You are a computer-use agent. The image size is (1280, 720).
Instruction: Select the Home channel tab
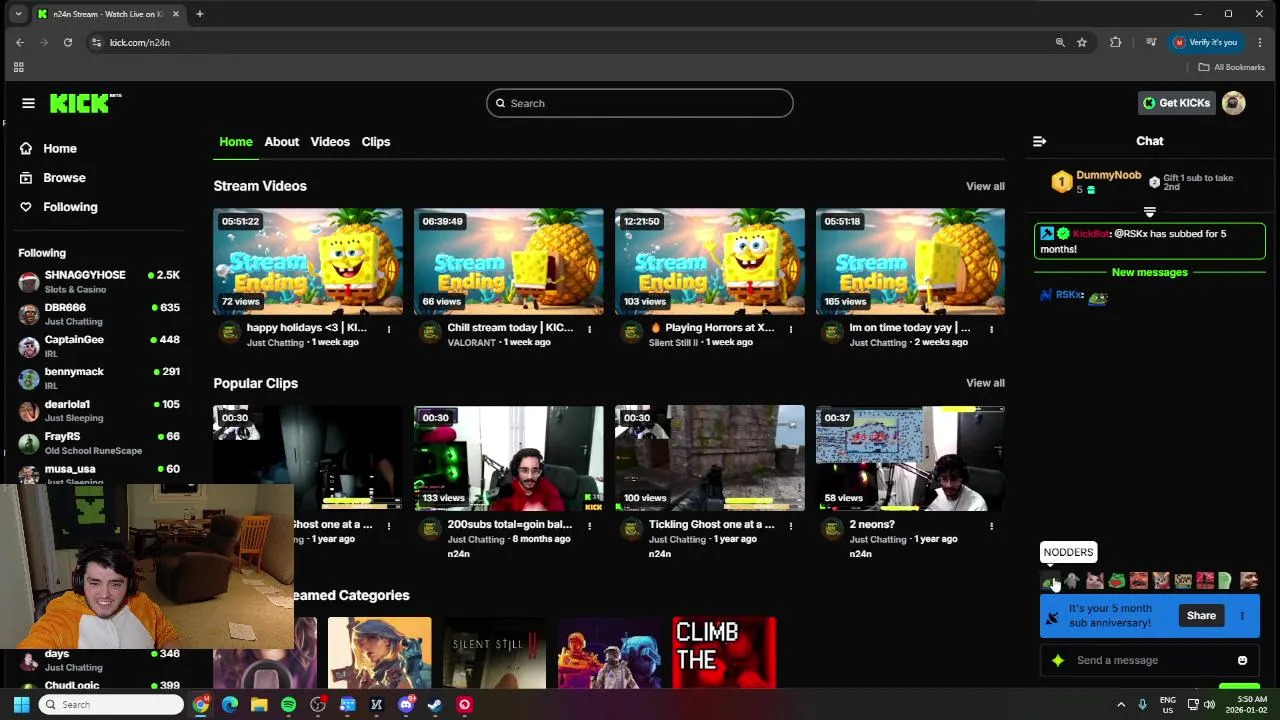point(236,141)
